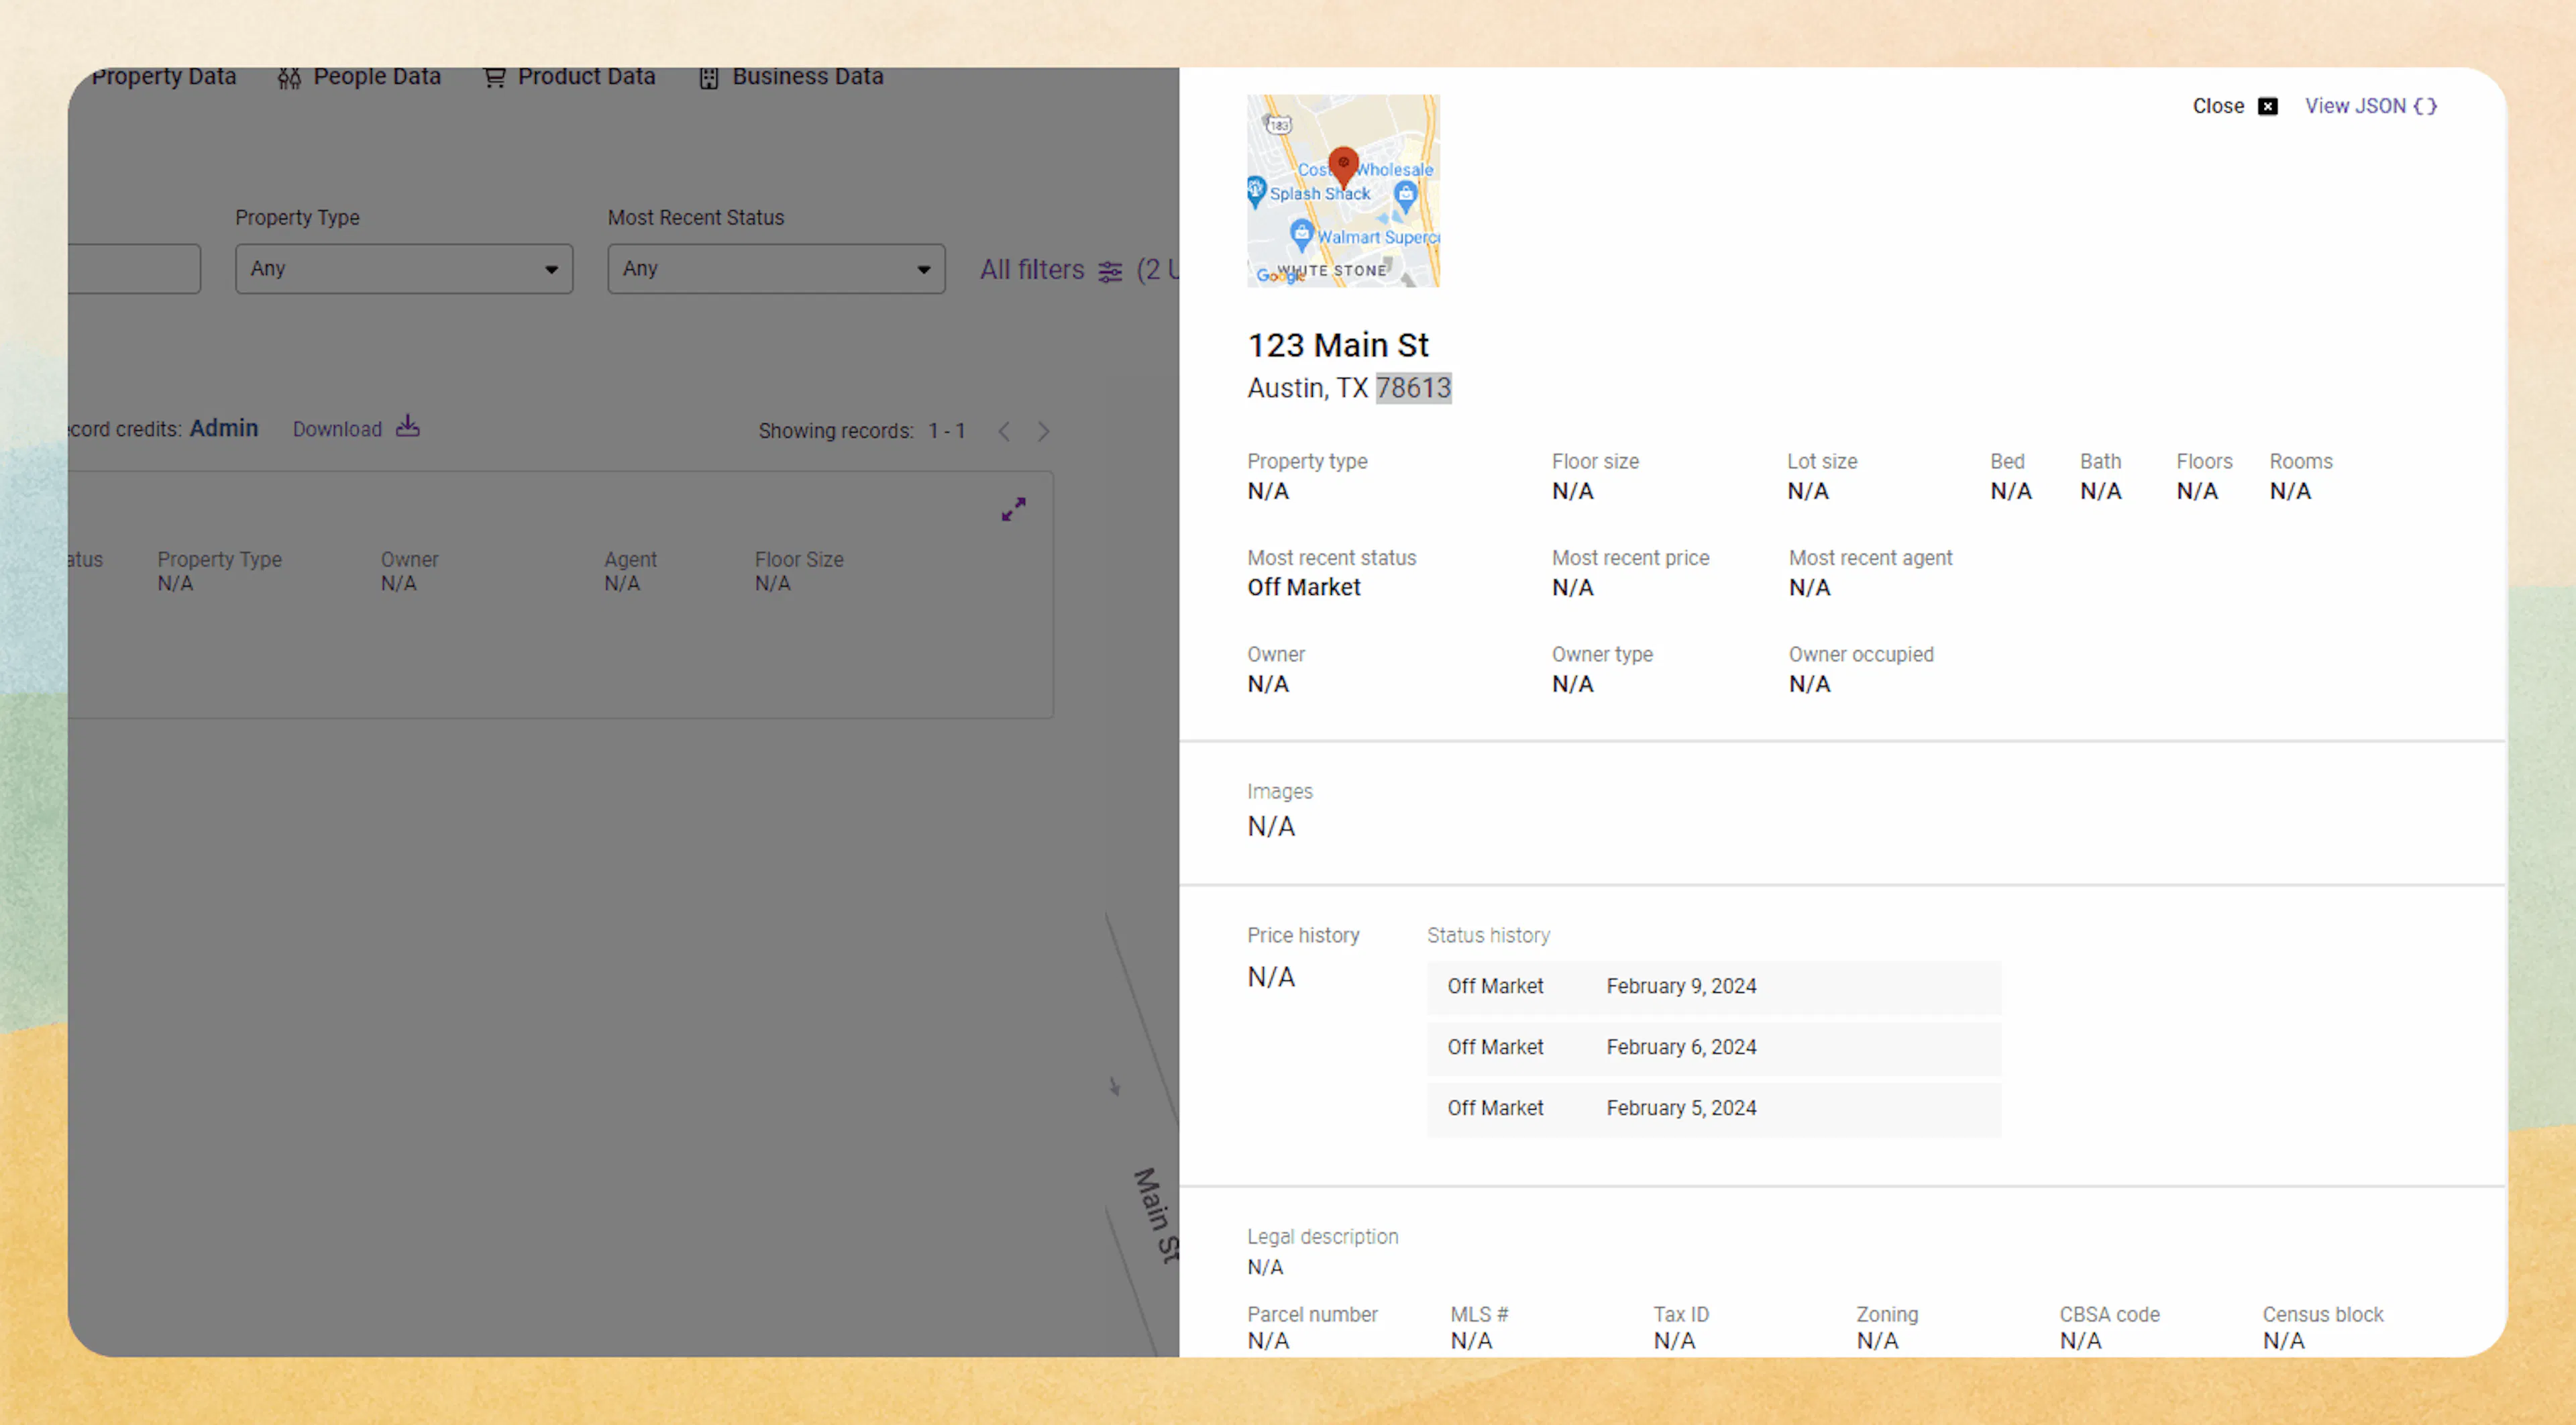Open the Property Type dropdown
The width and height of the screenshot is (2576, 1425).
pos(404,268)
